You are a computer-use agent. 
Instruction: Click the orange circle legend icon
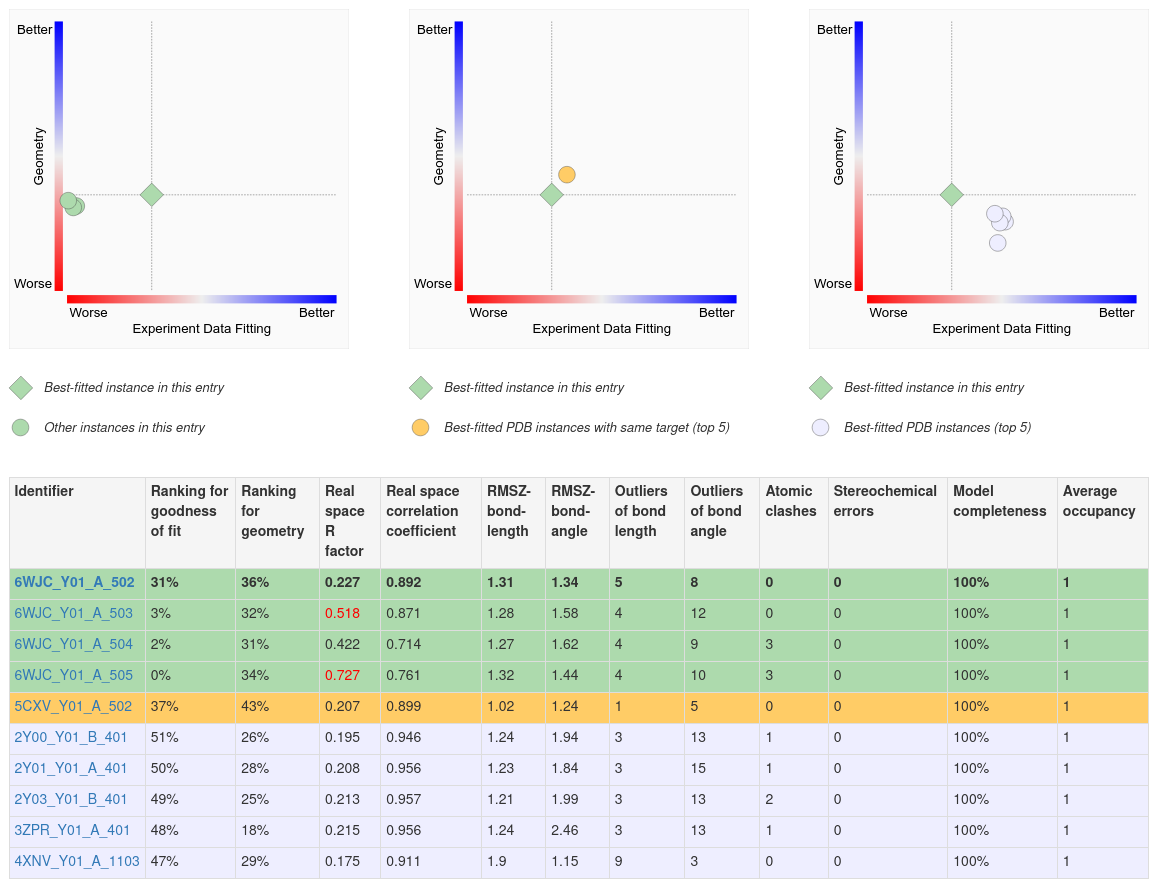420,428
